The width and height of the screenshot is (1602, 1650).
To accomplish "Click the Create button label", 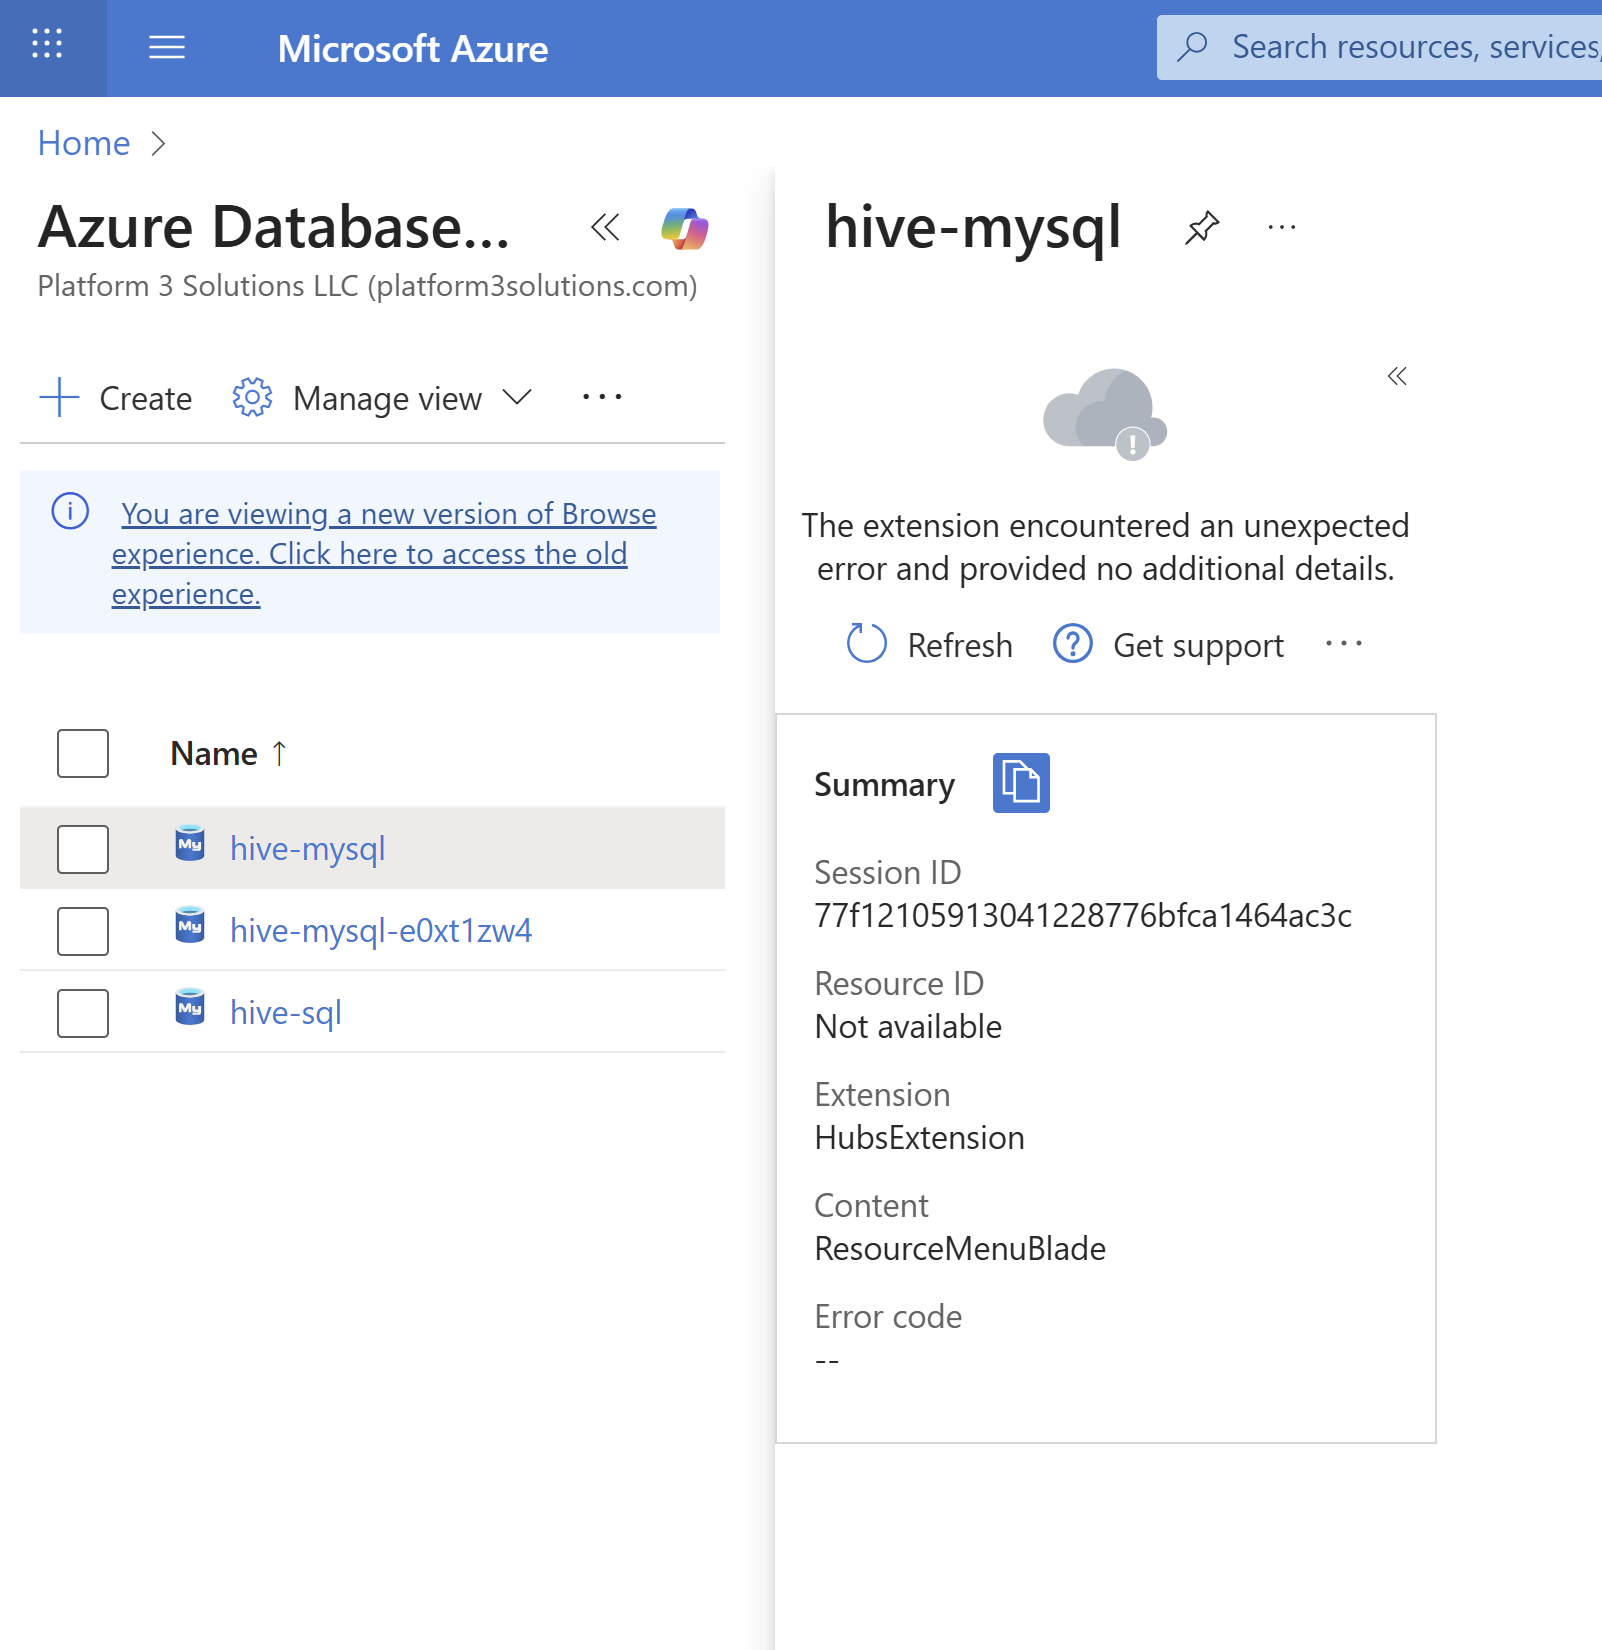I will [x=146, y=398].
